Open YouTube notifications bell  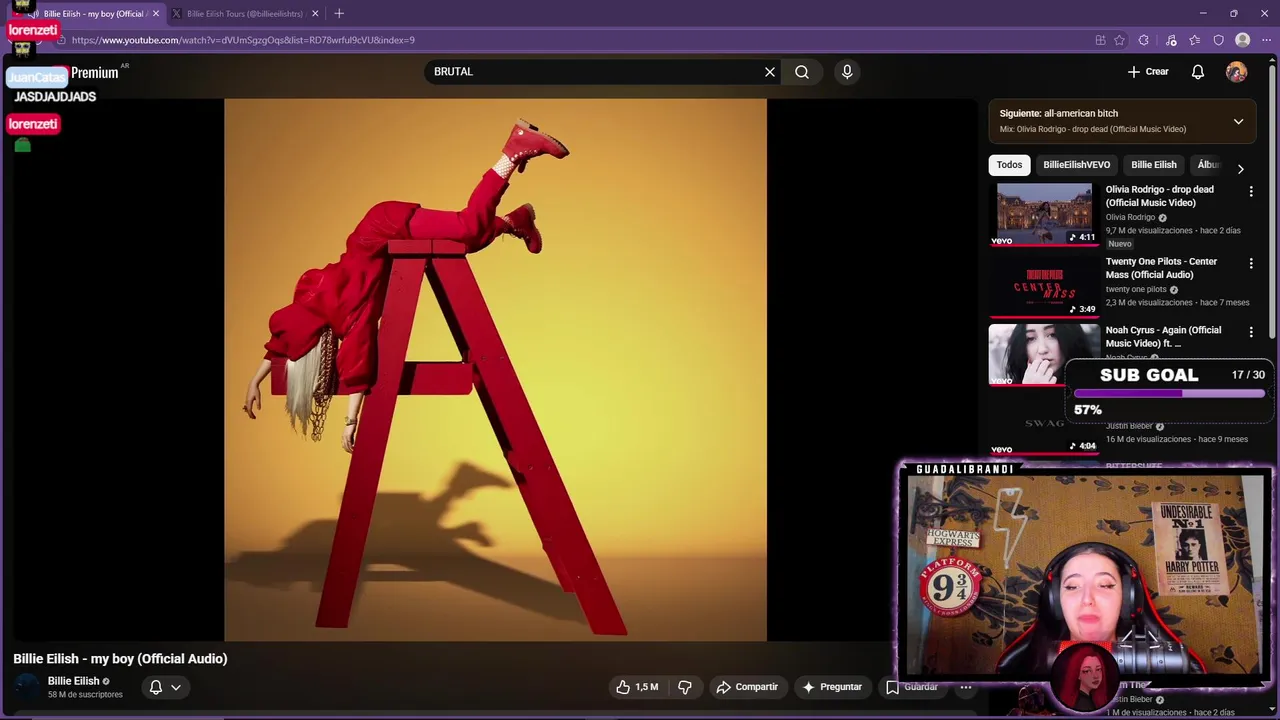pyautogui.click(x=1198, y=72)
